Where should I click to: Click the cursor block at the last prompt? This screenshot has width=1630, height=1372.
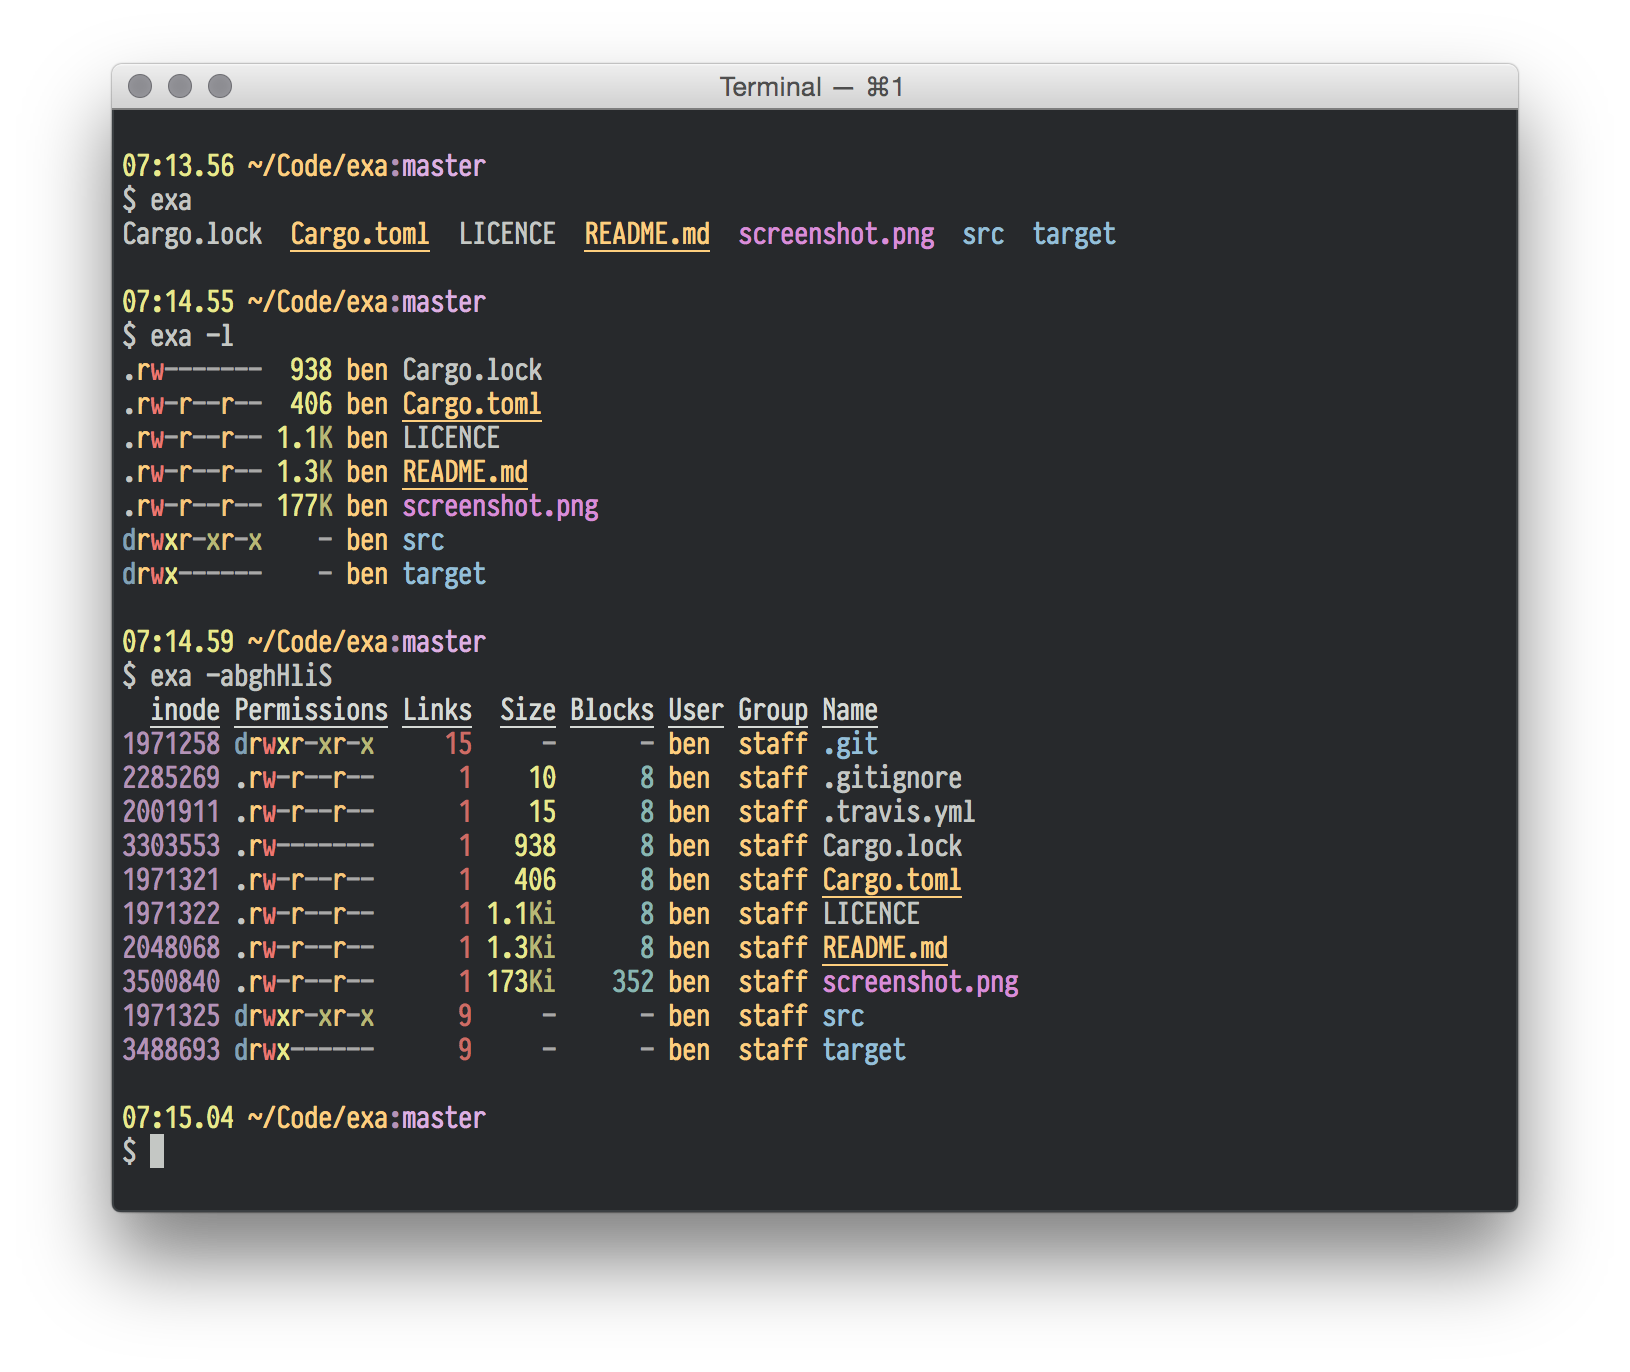tap(157, 1151)
